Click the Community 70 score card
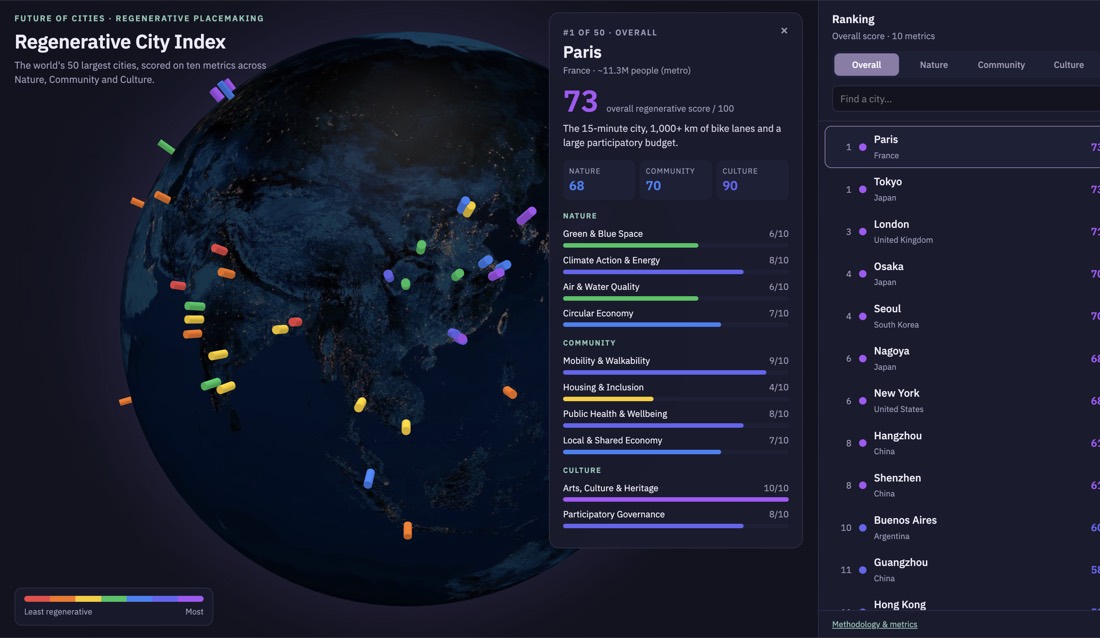The image size is (1100, 638). (675, 180)
